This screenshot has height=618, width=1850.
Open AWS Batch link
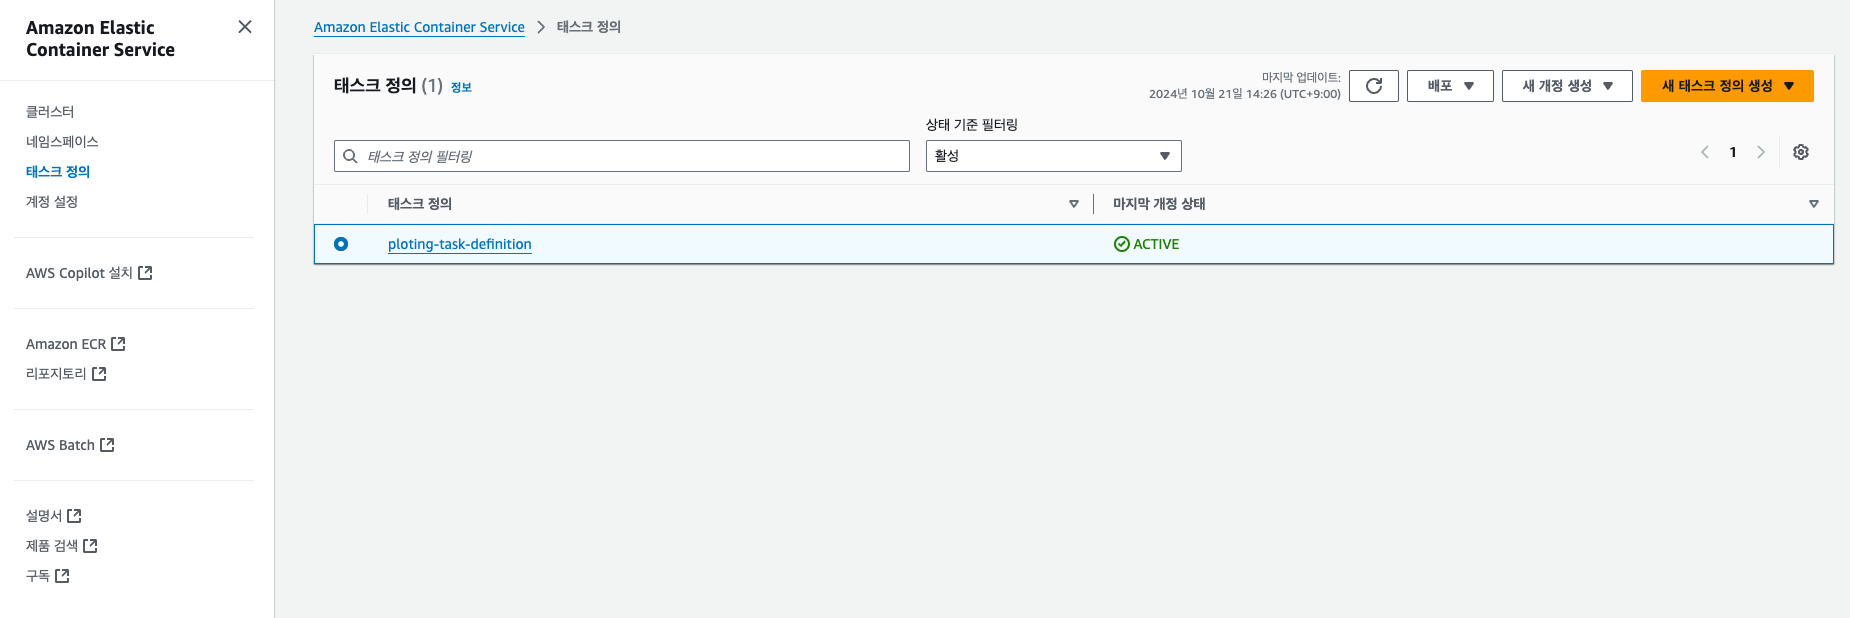point(60,445)
